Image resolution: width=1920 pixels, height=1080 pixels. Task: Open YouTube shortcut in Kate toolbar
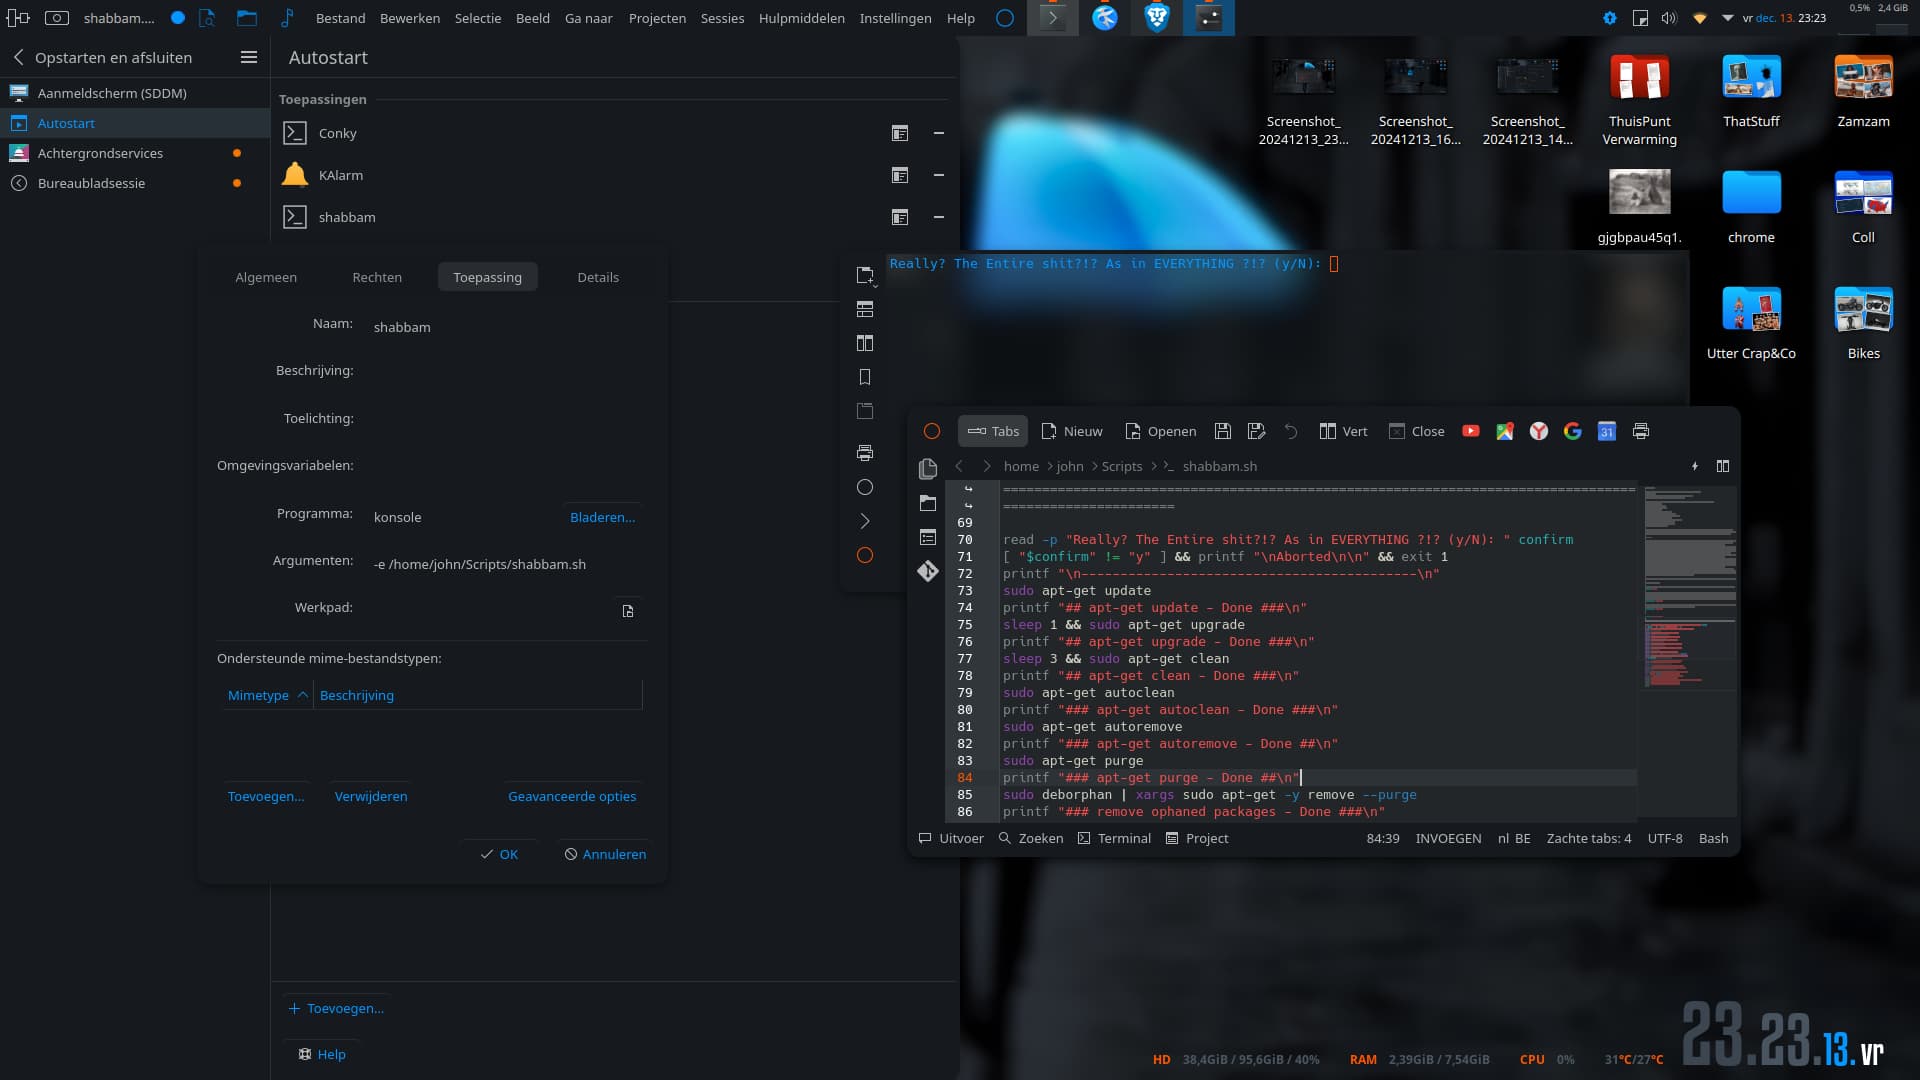[x=1470, y=431]
